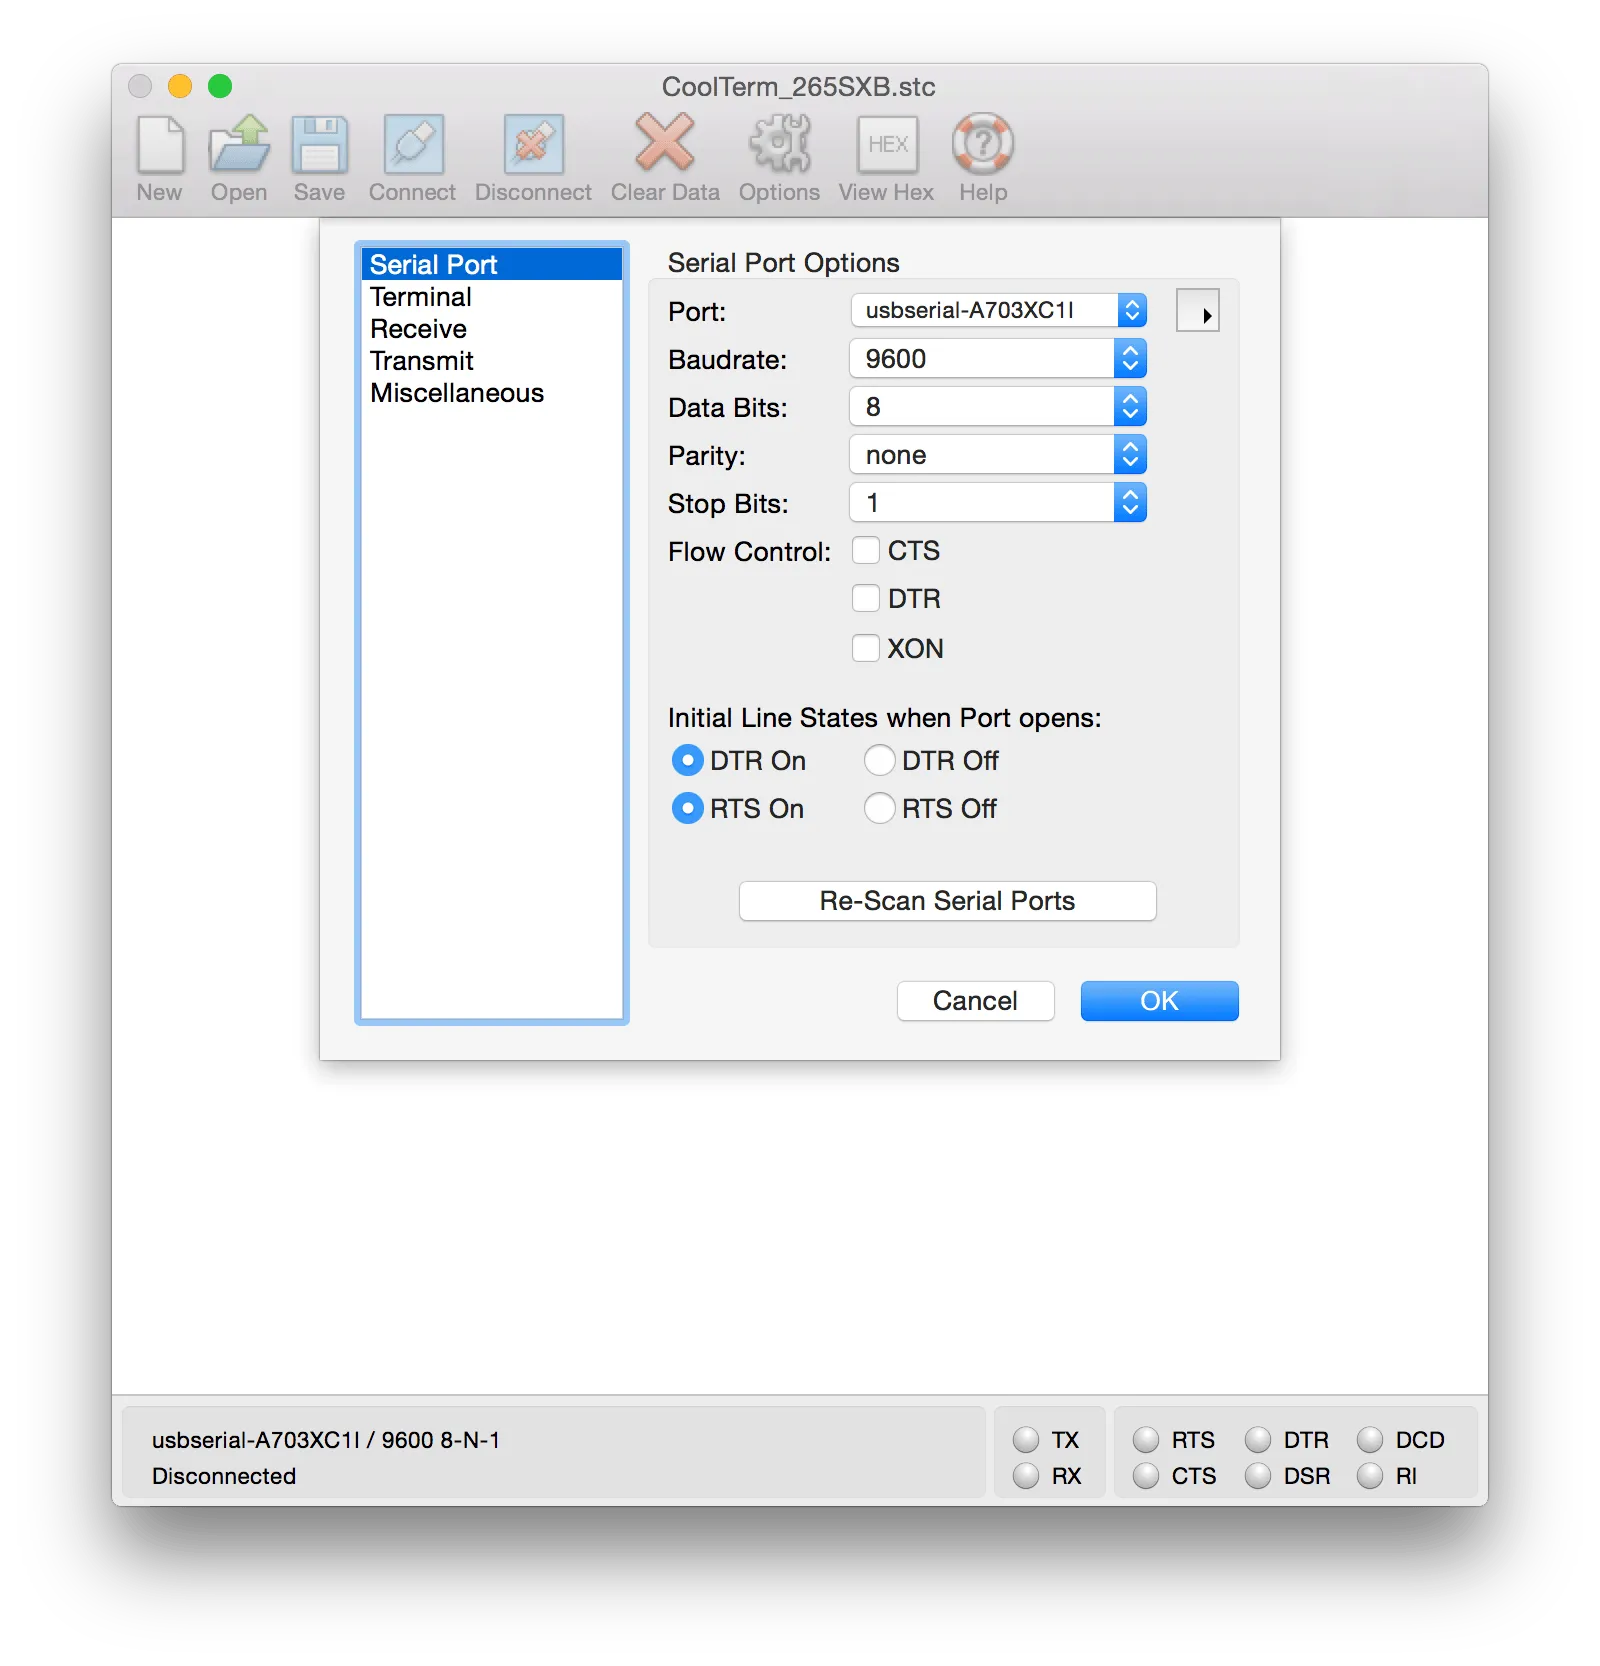Select Serial Port in options list
The image size is (1600, 1666).
click(492, 264)
